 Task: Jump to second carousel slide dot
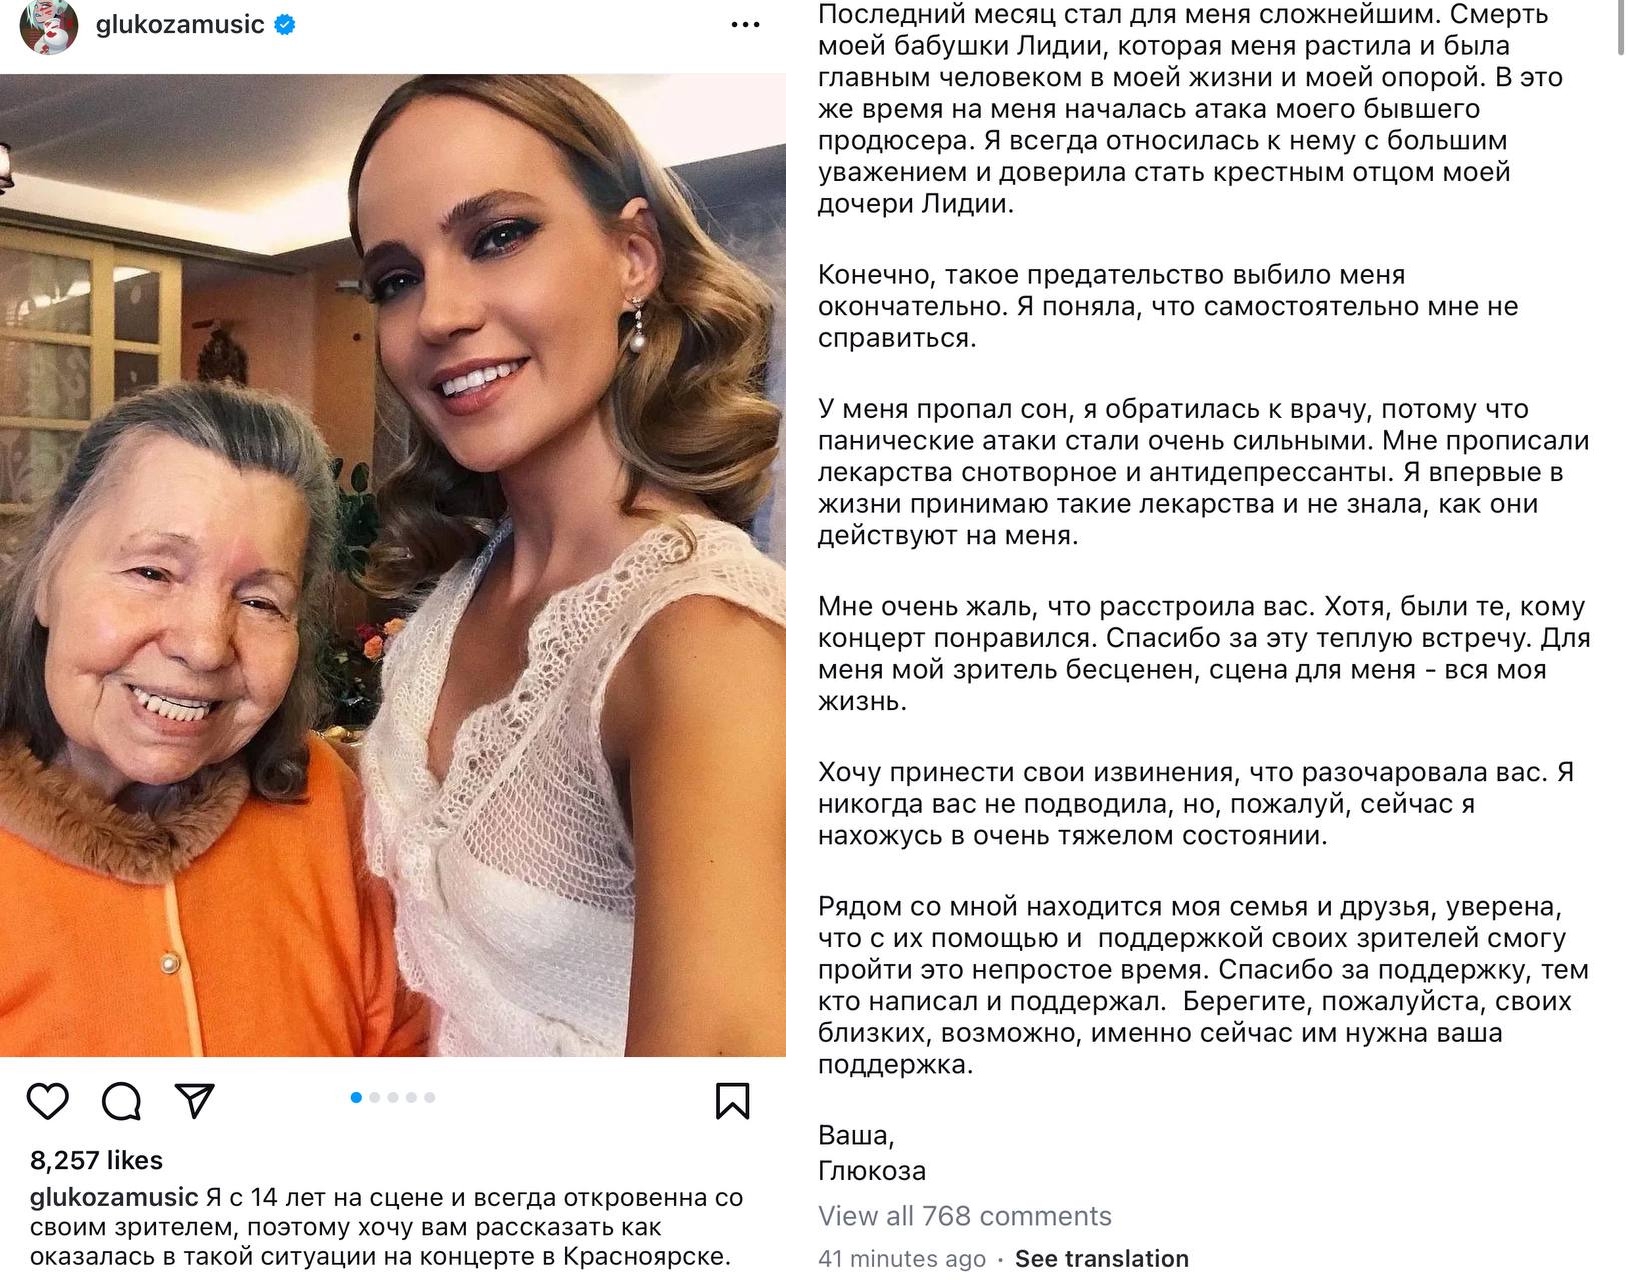[x=375, y=1097]
